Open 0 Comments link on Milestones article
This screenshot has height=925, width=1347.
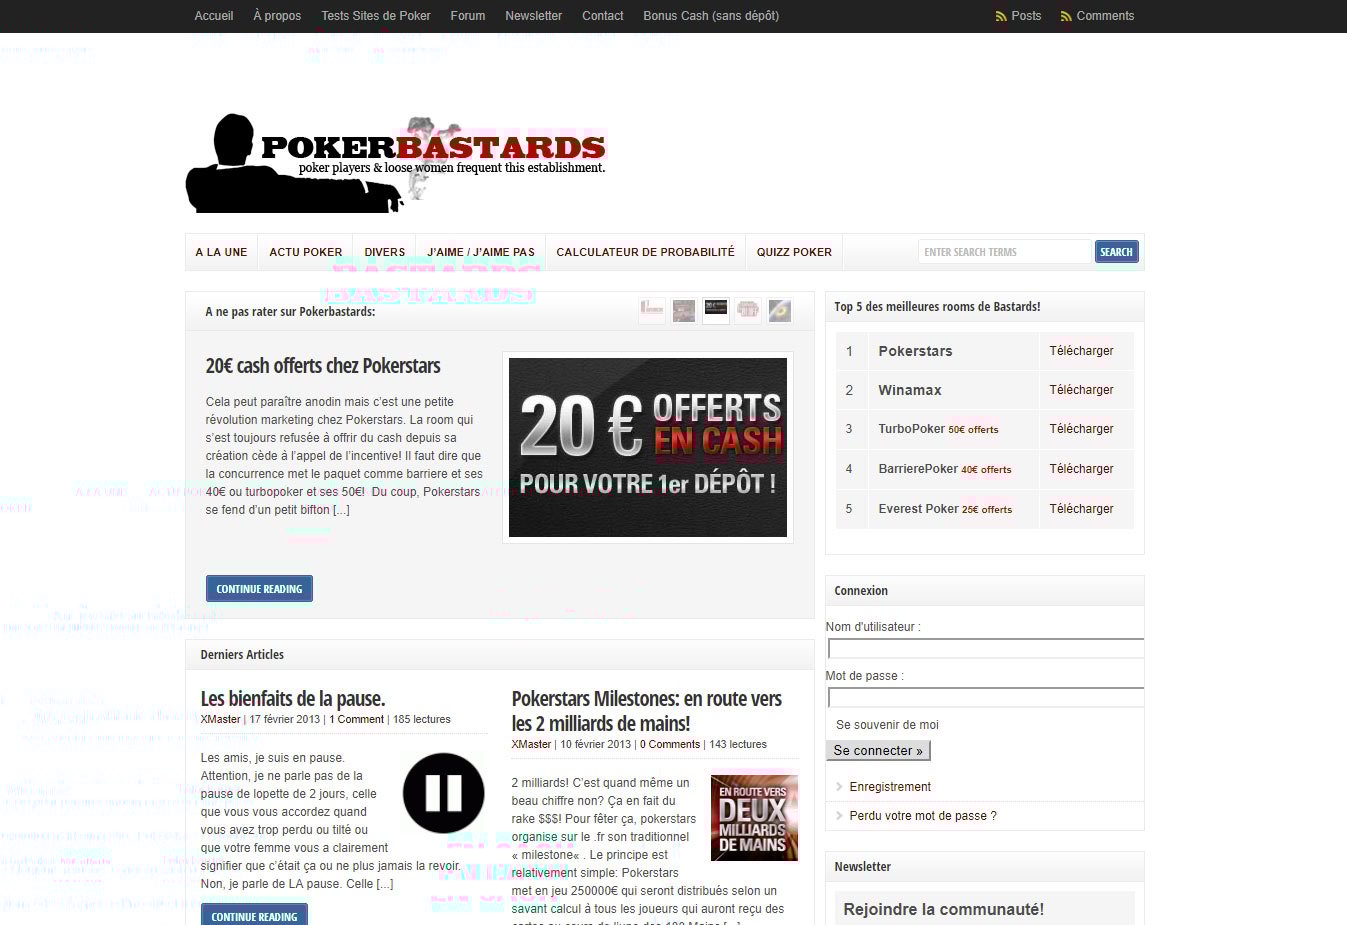click(x=670, y=744)
